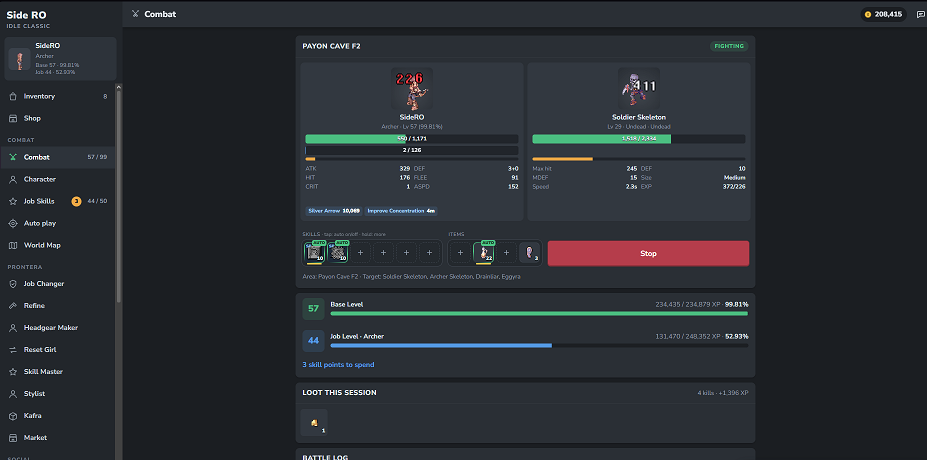Screen dimensions: 927x460
Task: Click the Soldier Skeleton monster sprite
Action: pos(638,89)
